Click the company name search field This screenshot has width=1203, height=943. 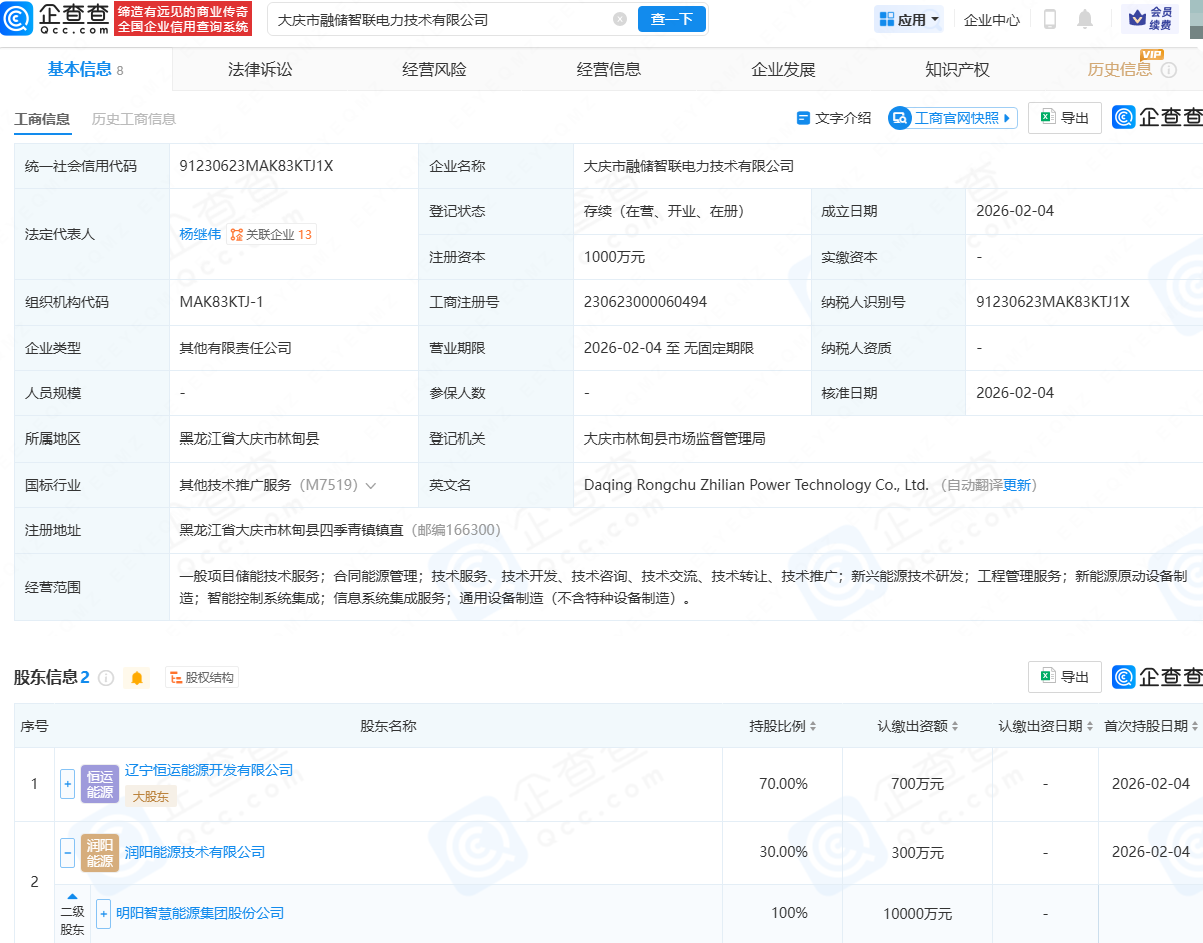pyautogui.click(x=440, y=19)
